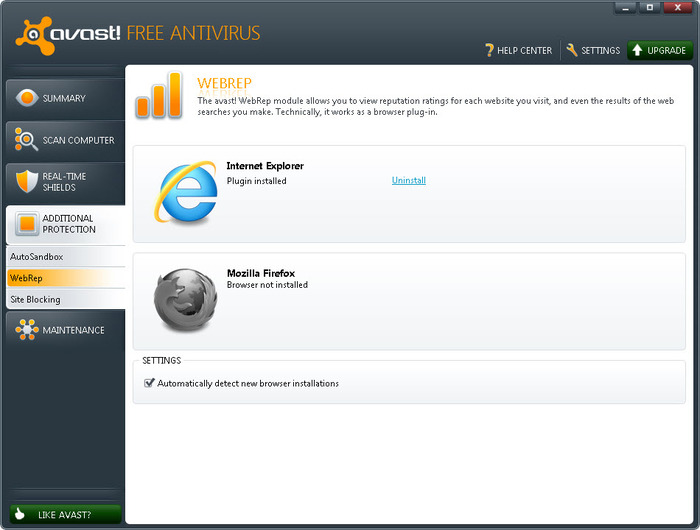Click the Mozilla Firefox name label
Screen dimensions: 700x530
261,273
